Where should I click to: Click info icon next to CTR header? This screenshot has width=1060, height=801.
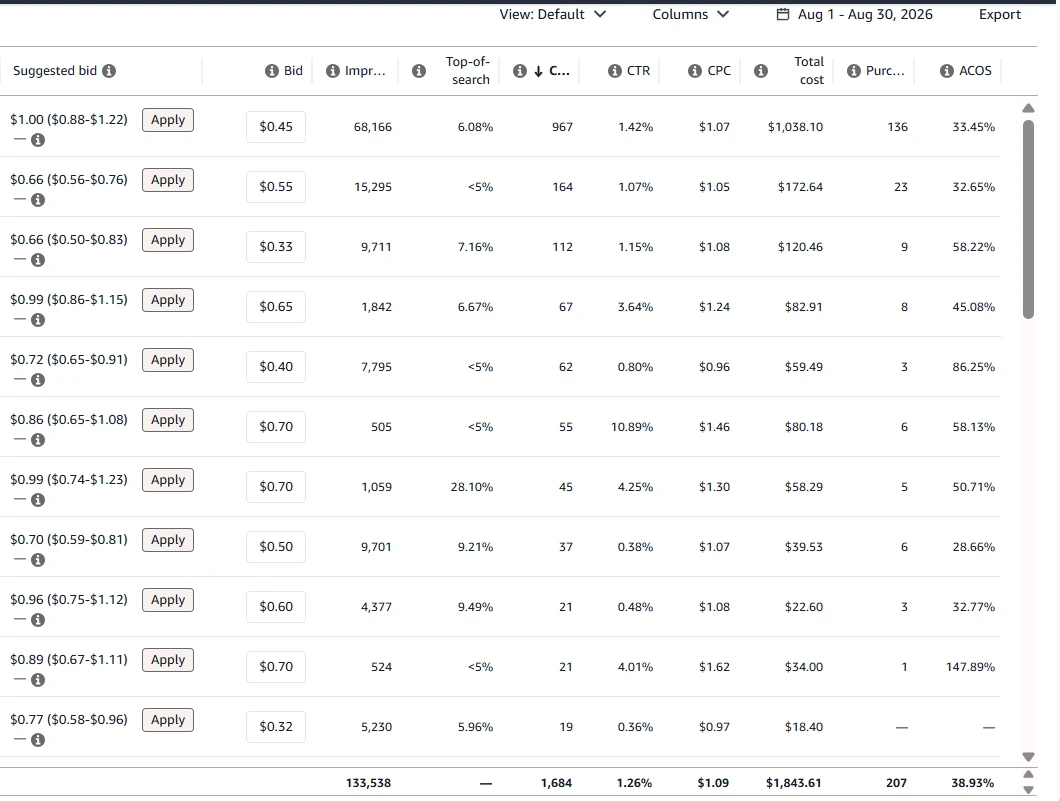point(615,71)
